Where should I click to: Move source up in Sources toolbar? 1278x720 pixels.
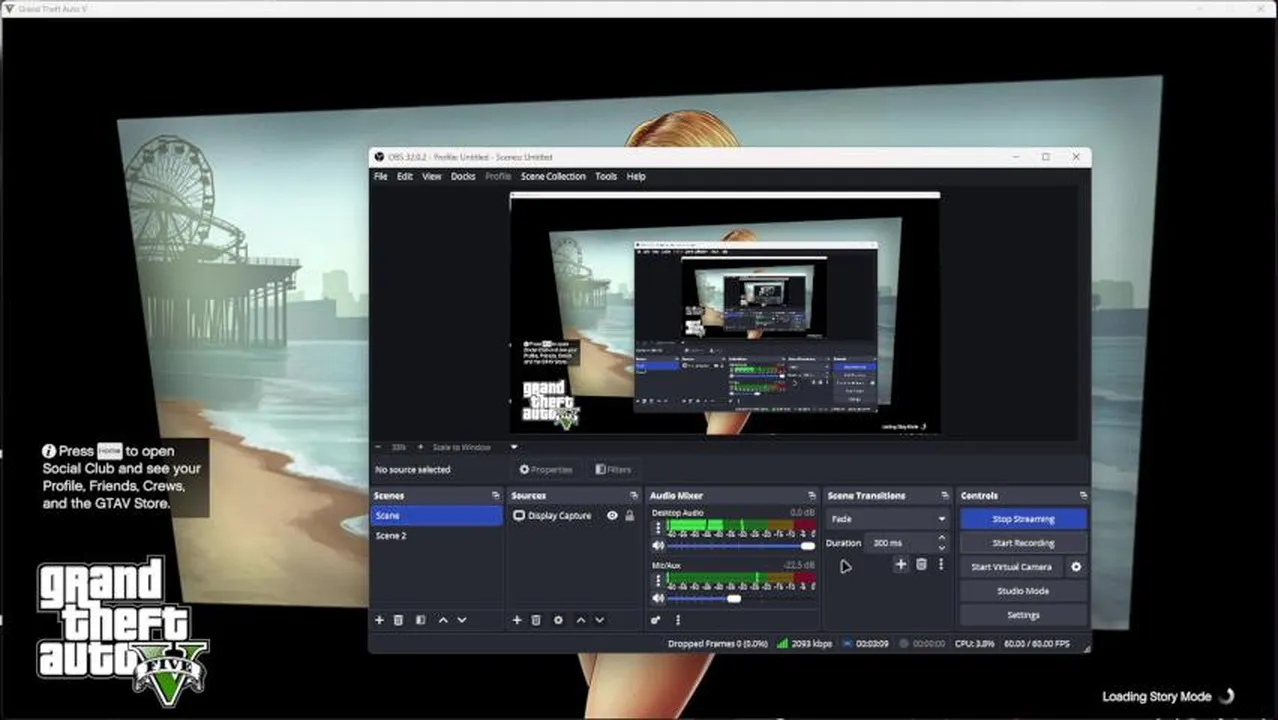coord(581,620)
